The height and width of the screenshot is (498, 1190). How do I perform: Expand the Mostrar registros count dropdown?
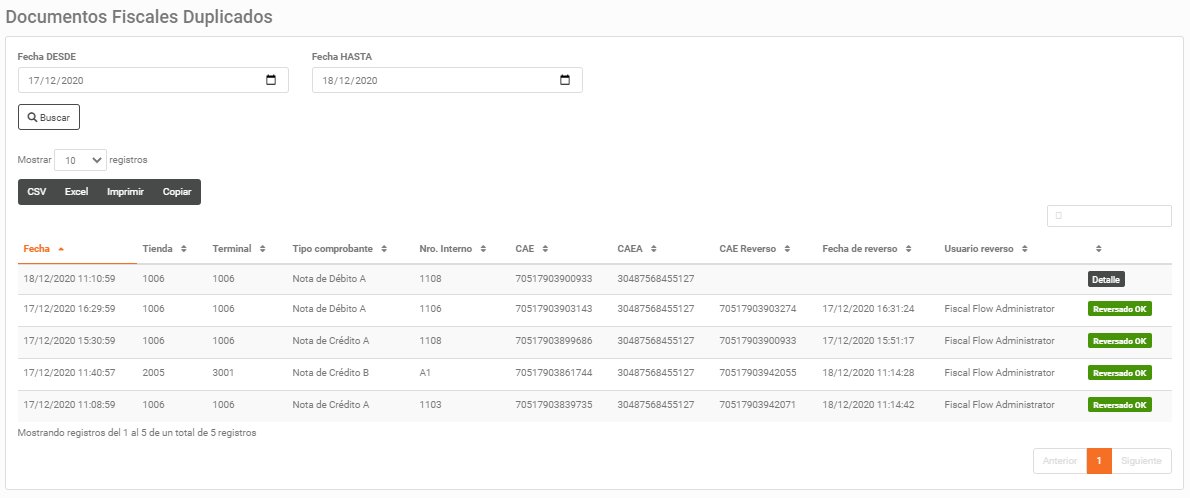click(x=80, y=160)
